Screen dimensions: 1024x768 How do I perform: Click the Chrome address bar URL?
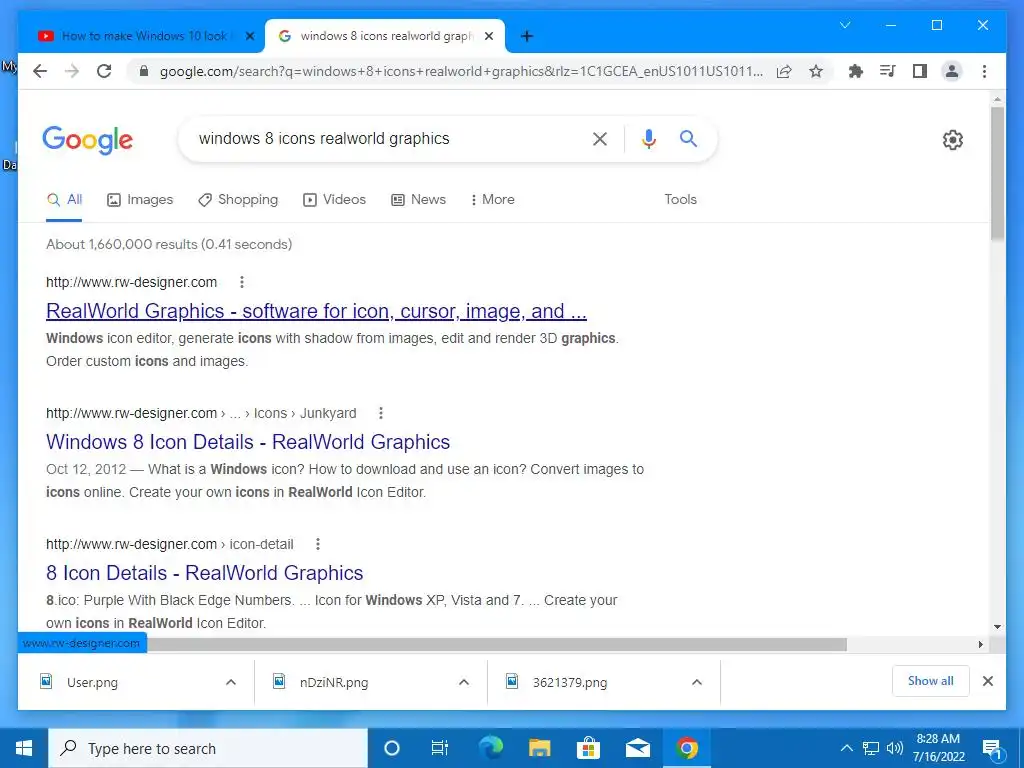pyautogui.click(x=461, y=71)
